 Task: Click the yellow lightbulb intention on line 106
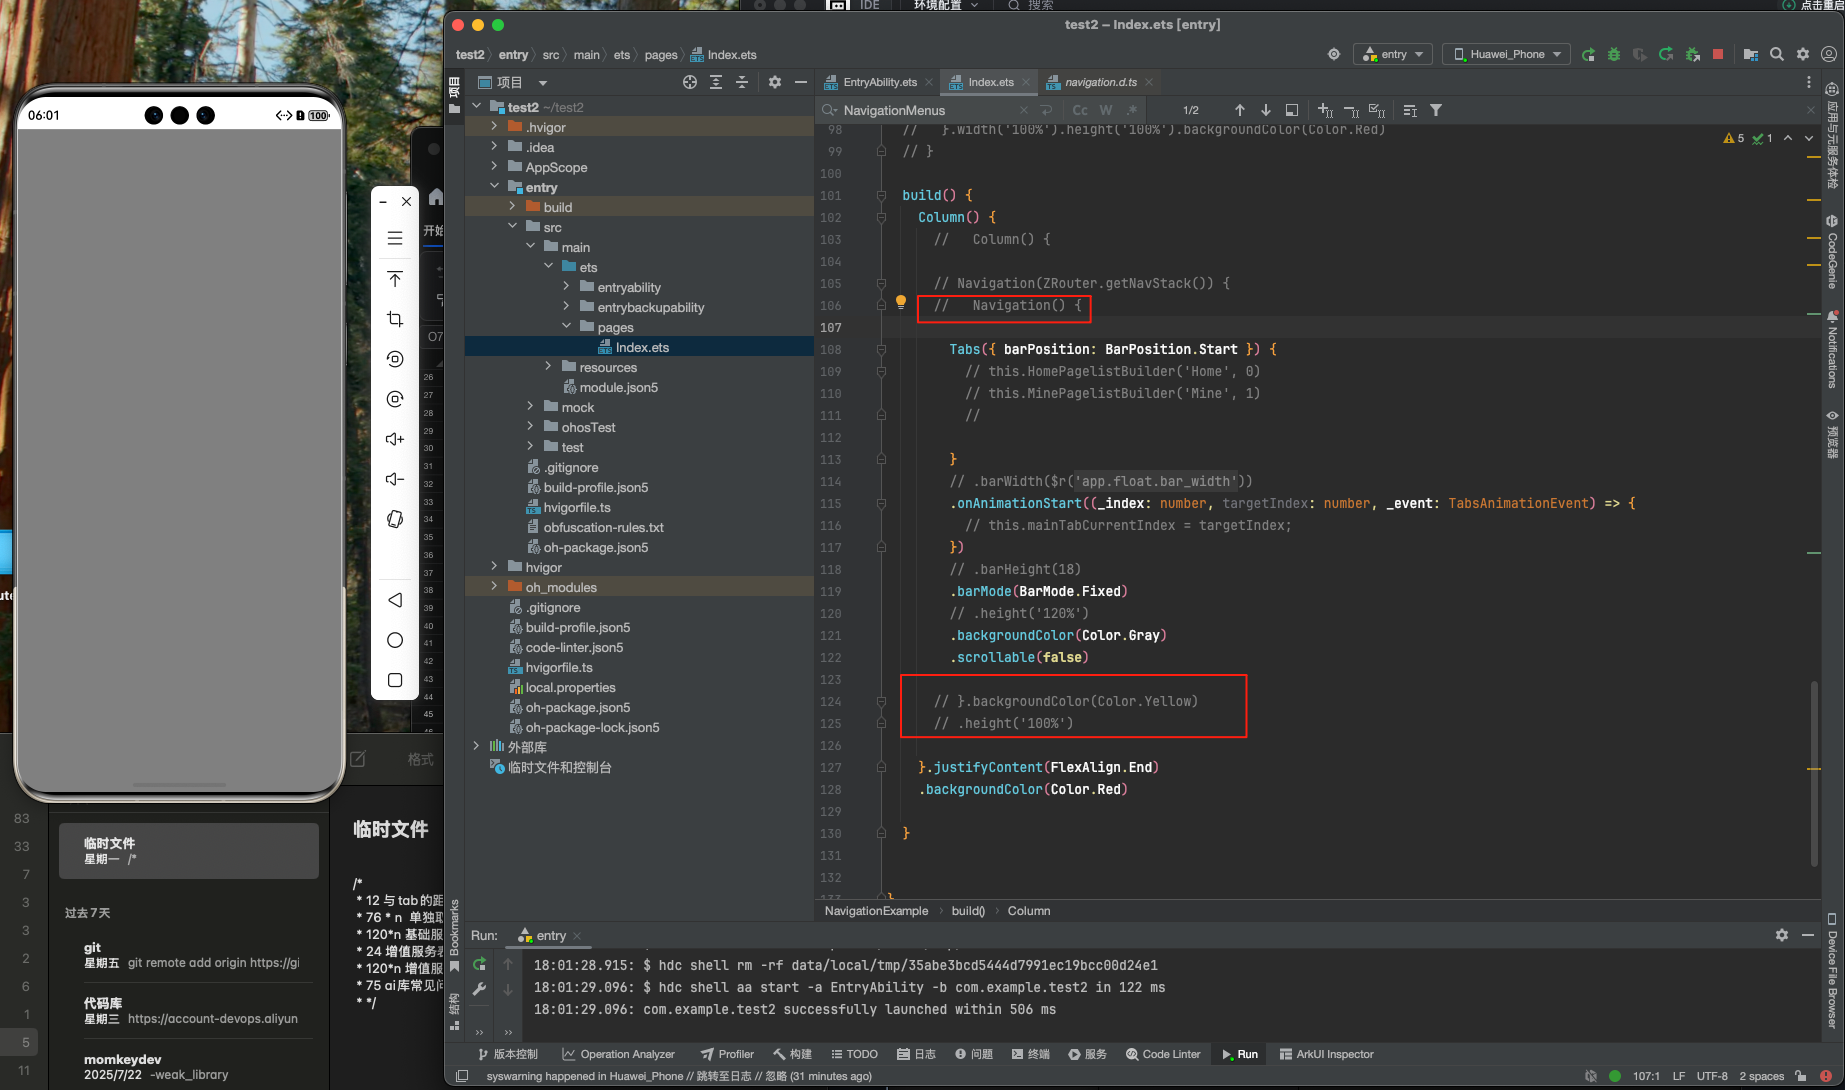900,301
